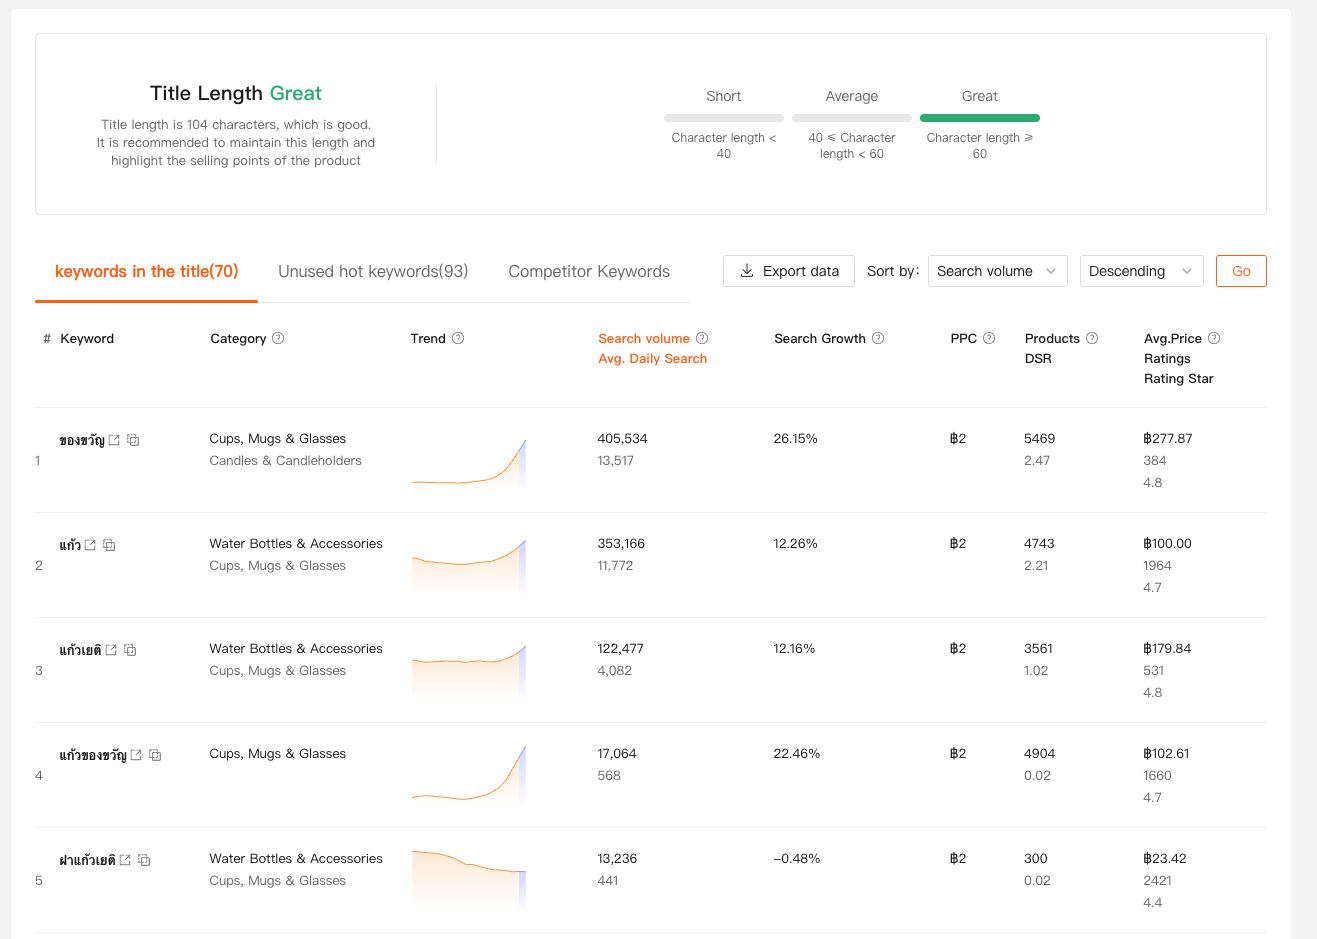The width and height of the screenshot is (1317, 939).
Task: Click the Export data button
Action: click(x=789, y=271)
